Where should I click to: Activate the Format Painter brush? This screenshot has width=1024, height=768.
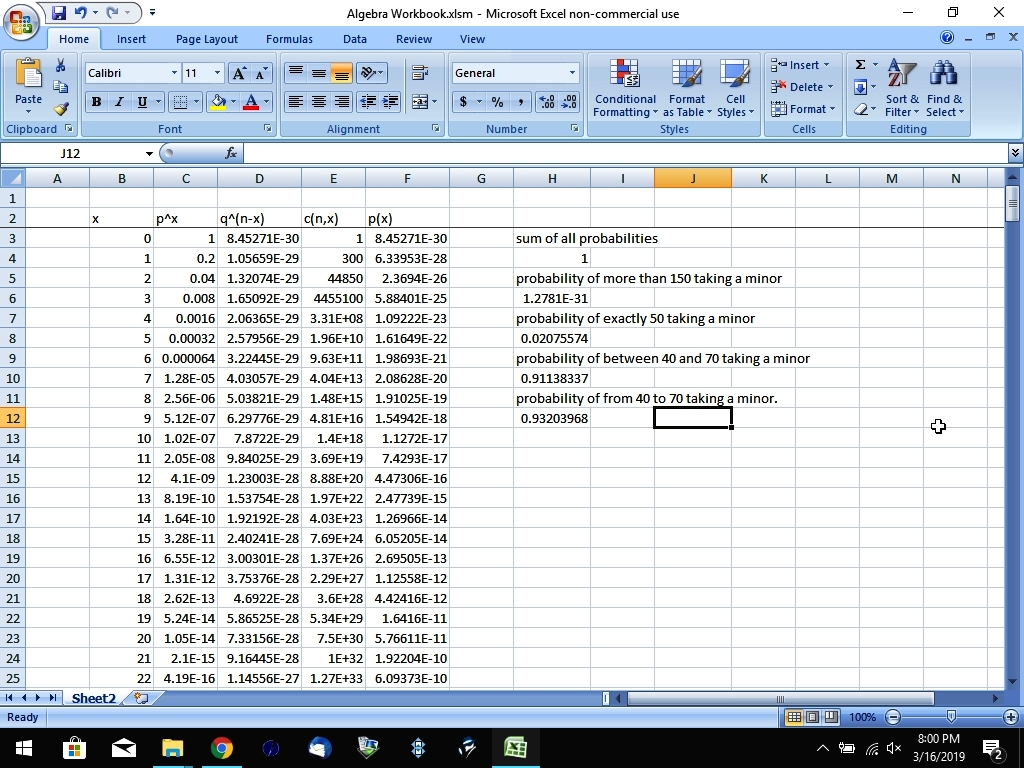[x=61, y=108]
